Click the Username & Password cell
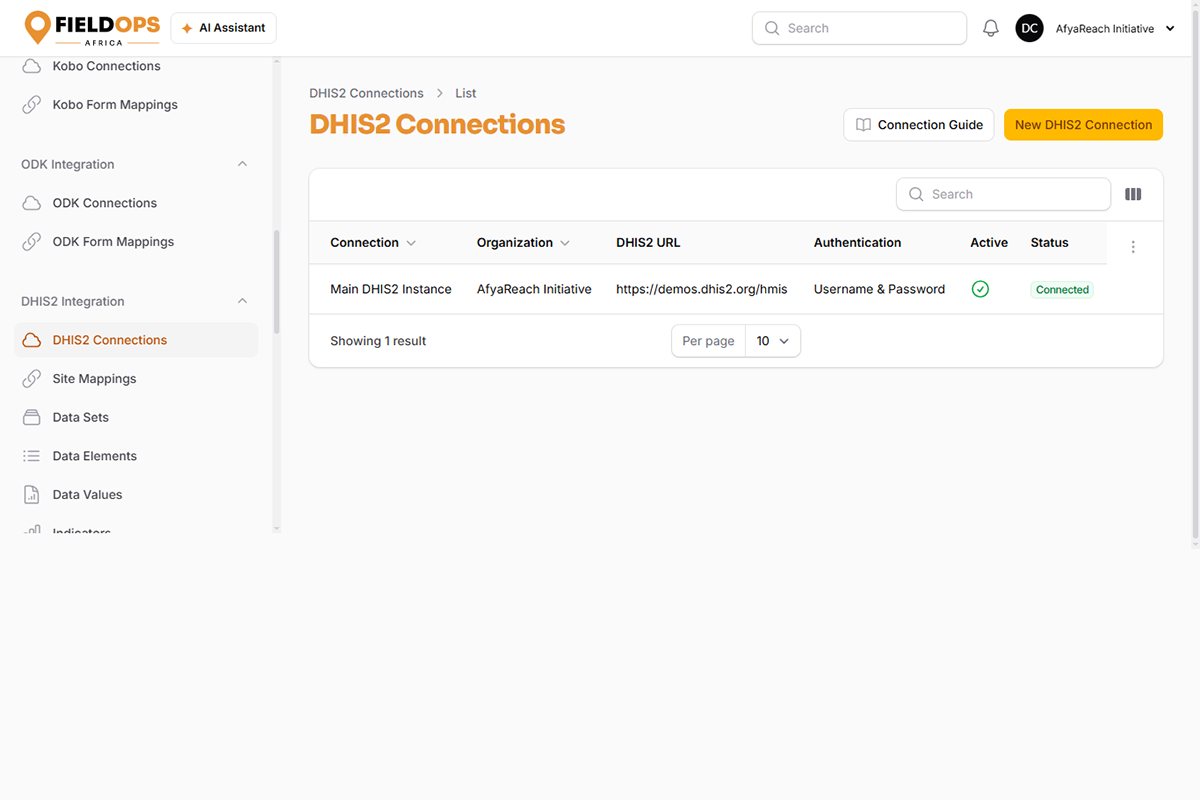Screen dimensions: 1200x800 (x=879, y=289)
